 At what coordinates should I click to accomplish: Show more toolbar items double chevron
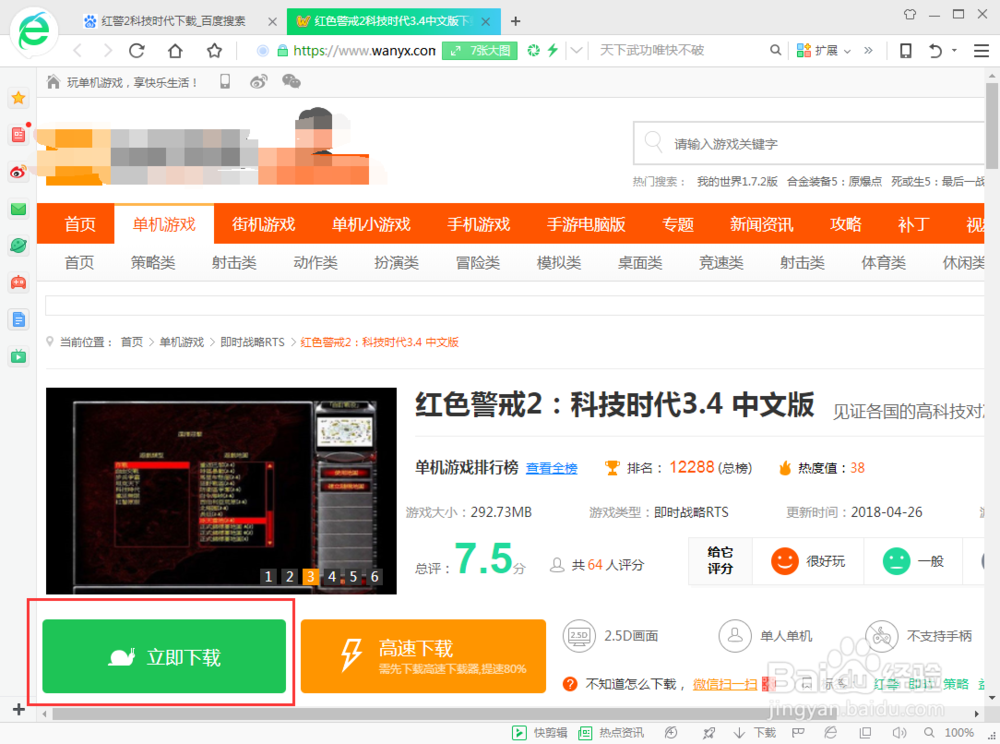click(868, 50)
